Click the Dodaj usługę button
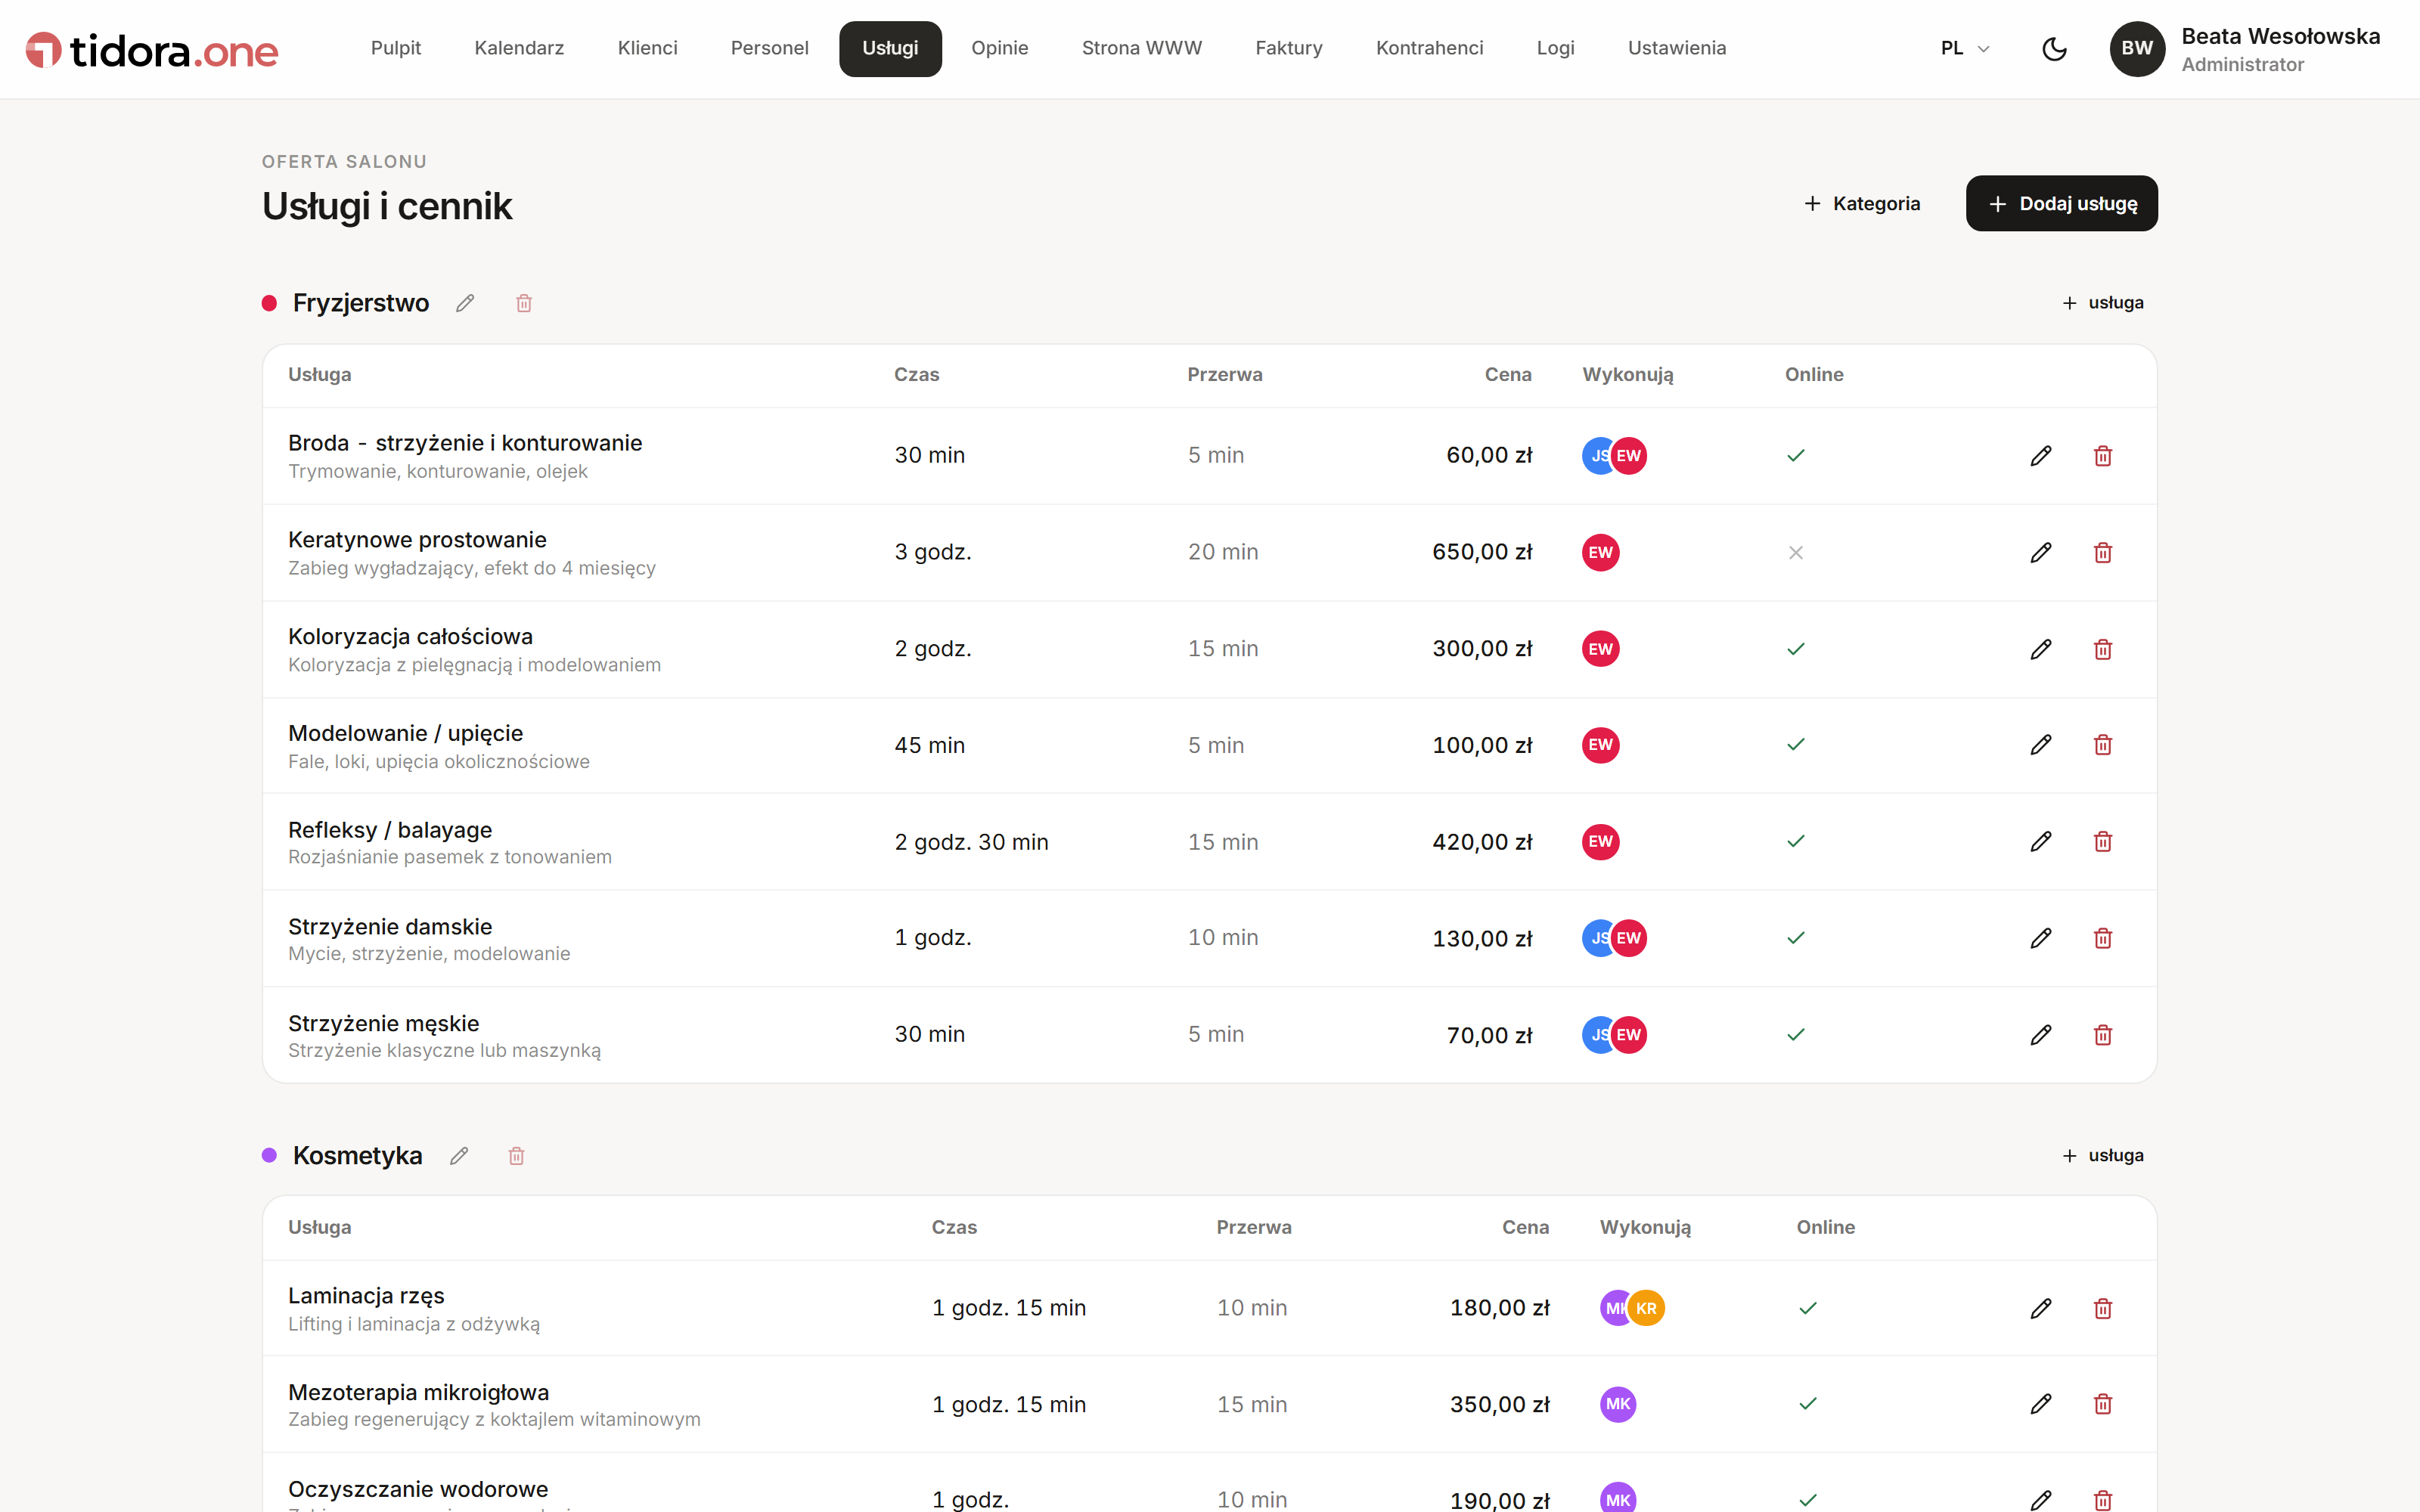Screen dimensions: 2420x1512 coord(2062,204)
